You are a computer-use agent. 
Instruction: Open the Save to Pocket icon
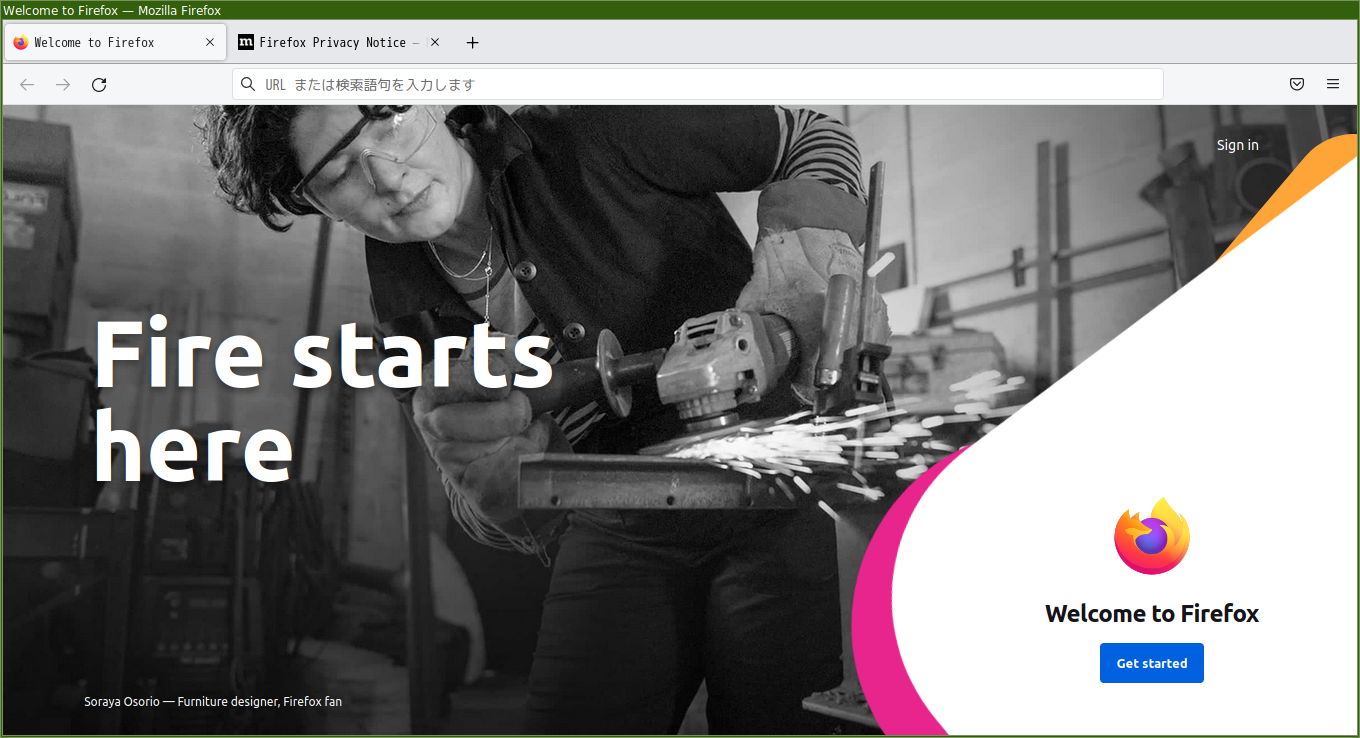pos(1297,84)
